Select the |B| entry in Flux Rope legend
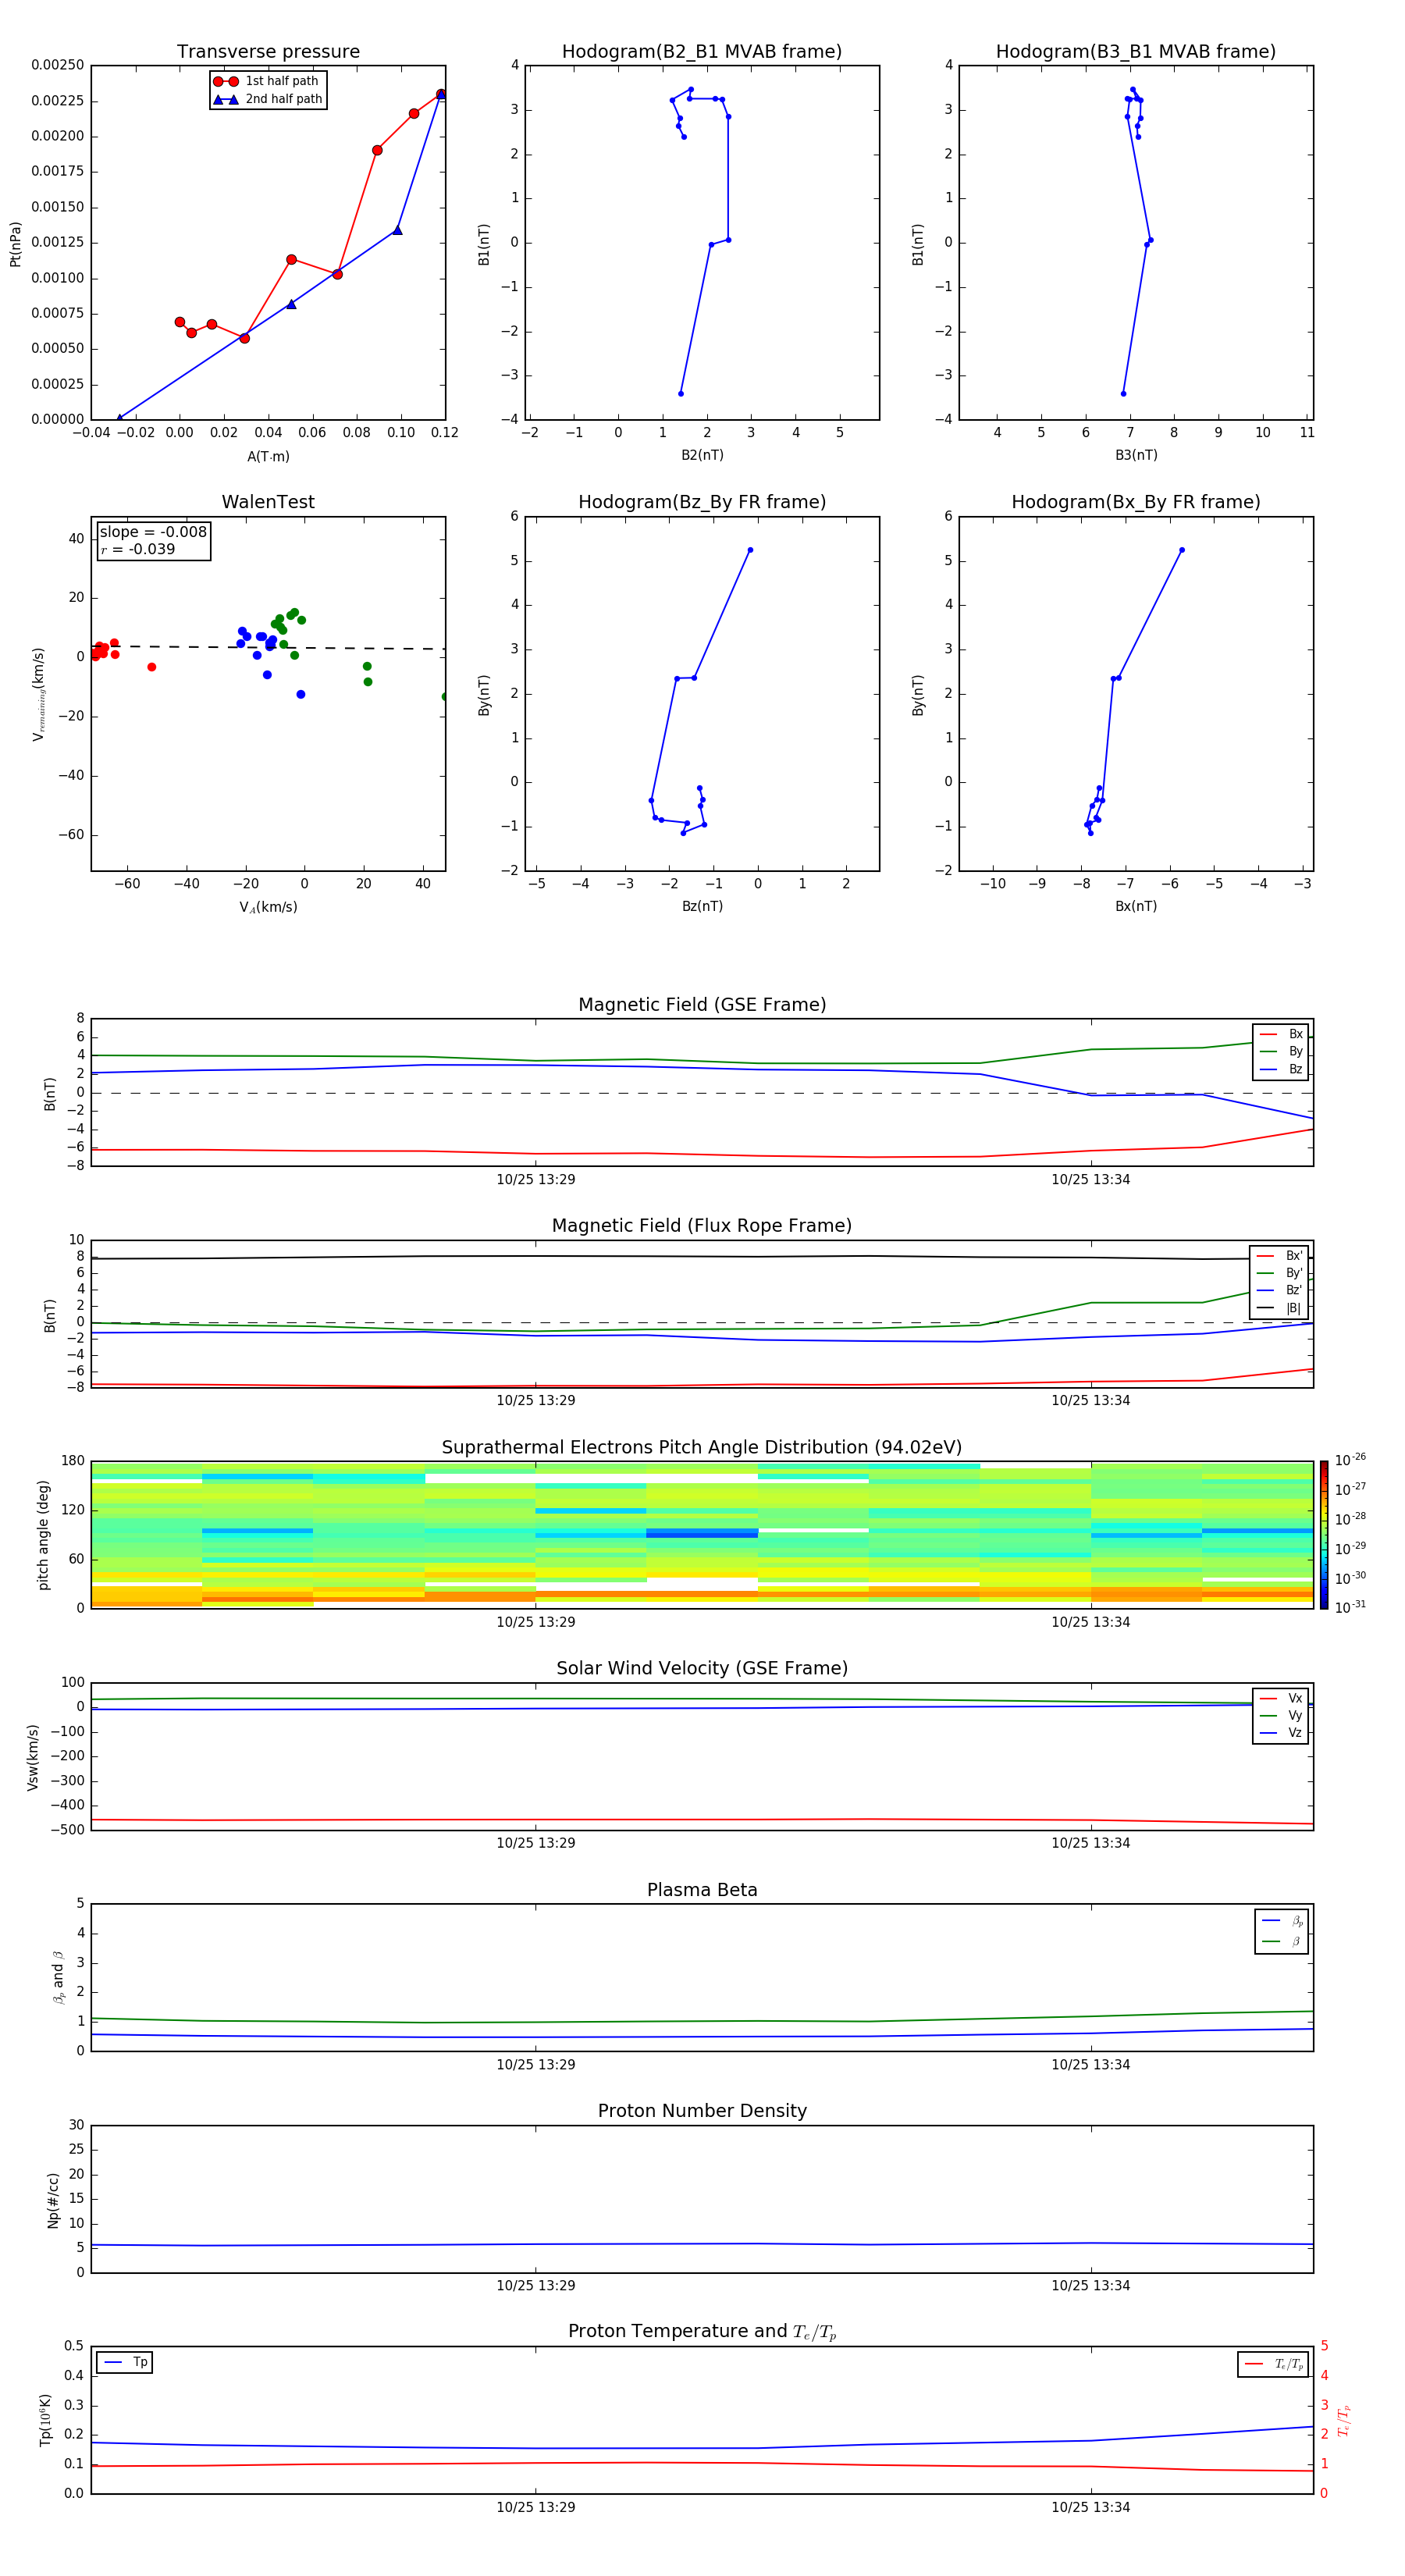The width and height of the screenshot is (1405, 2576). (x=1279, y=1308)
